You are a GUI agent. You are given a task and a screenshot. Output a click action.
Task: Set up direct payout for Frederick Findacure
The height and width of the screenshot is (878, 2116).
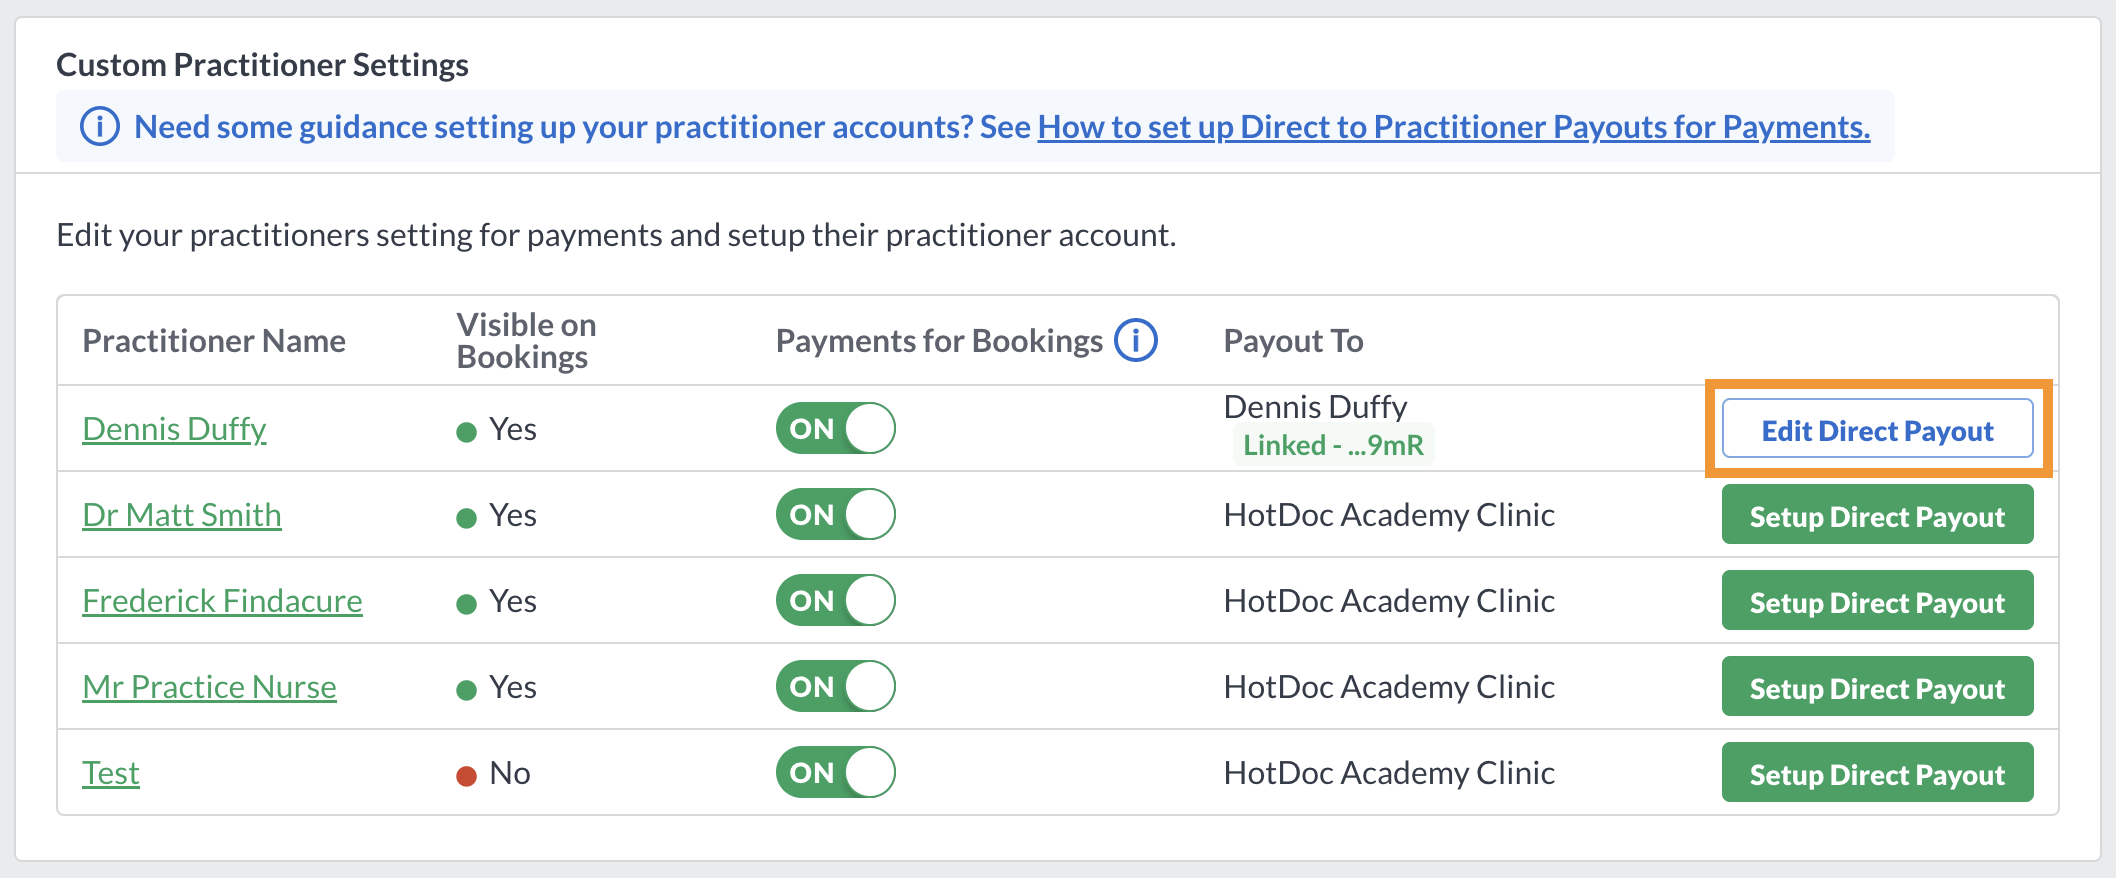coord(1878,601)
